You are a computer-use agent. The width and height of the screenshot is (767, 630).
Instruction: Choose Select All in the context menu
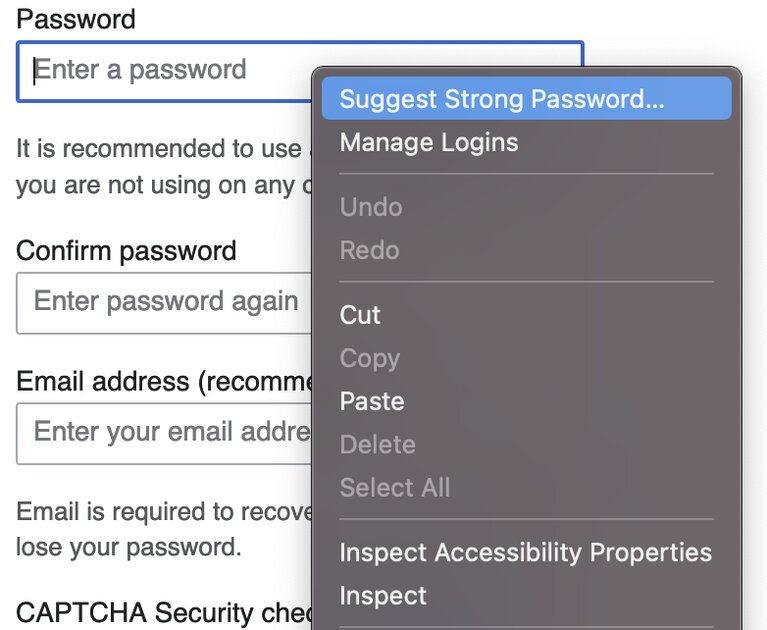(x=395, y=487)
